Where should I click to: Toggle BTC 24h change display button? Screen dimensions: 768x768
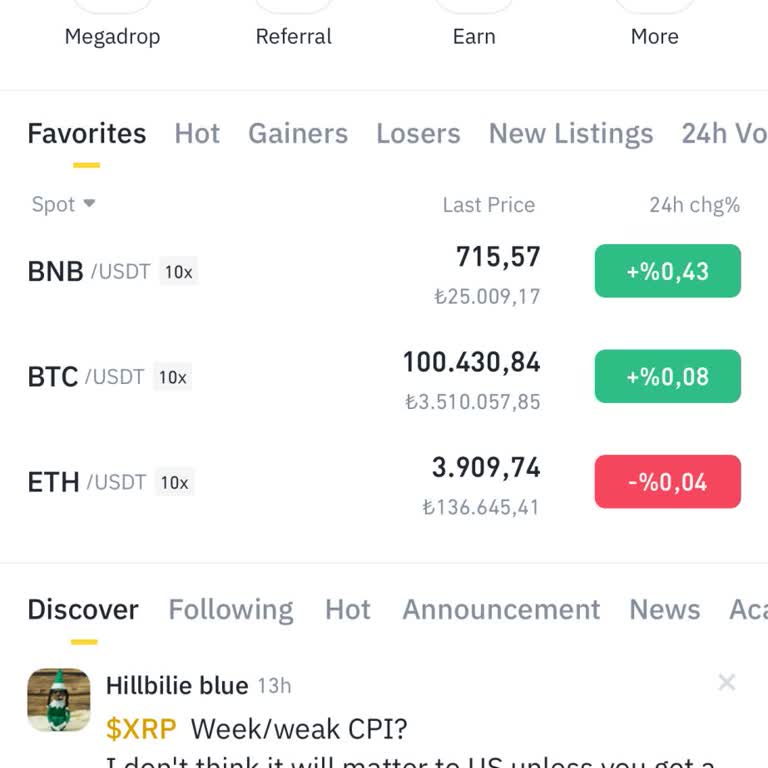(x=667, y=377)
